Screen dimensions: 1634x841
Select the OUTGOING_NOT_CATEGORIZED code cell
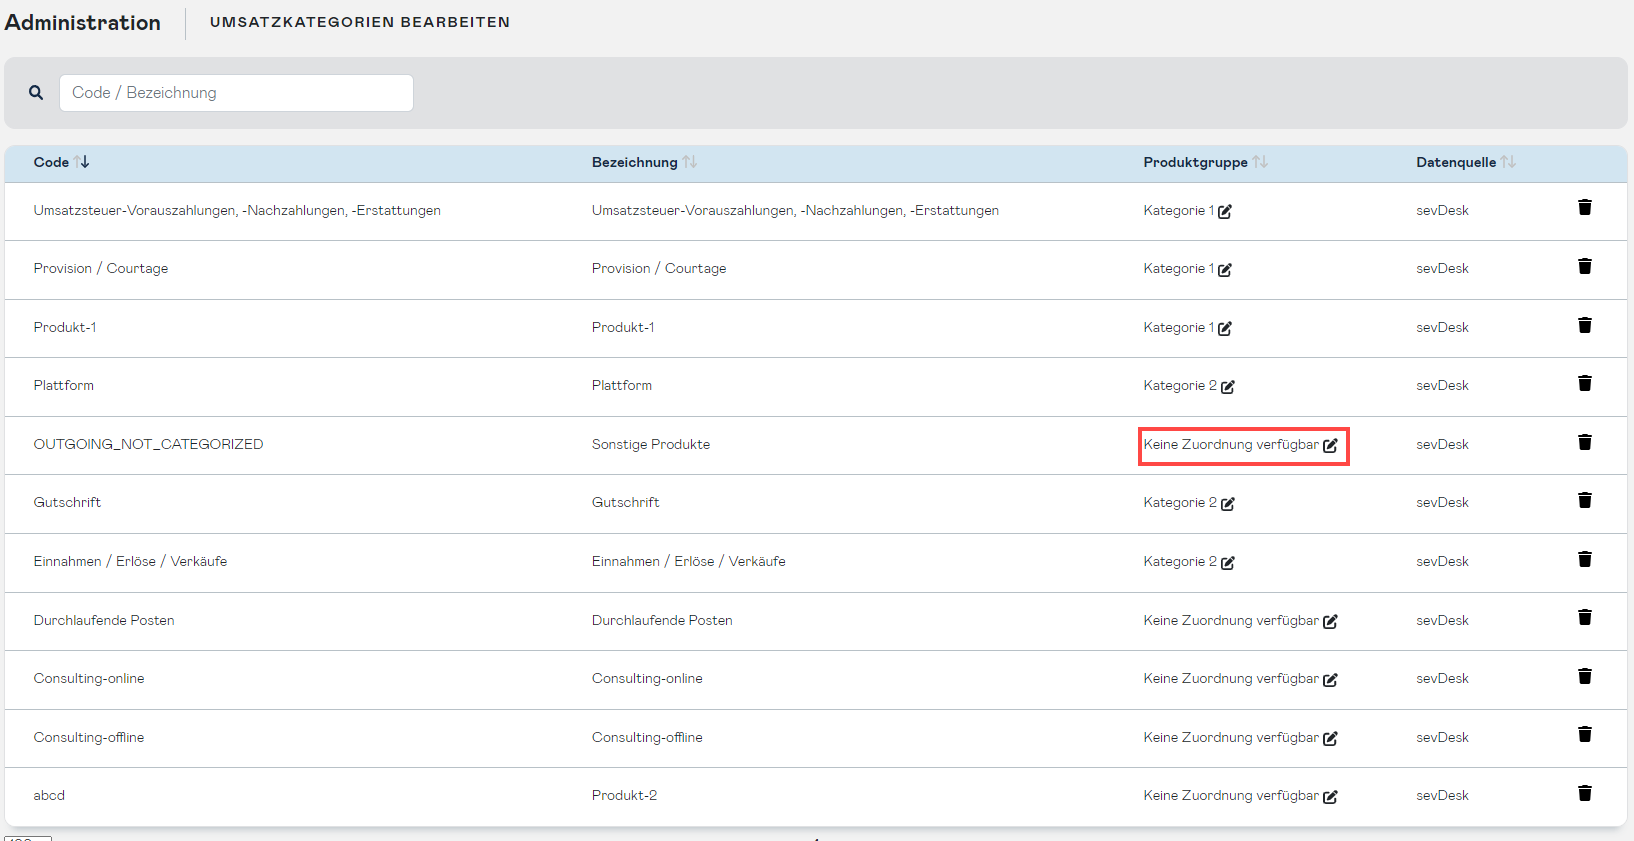click(x=148, y=444)
